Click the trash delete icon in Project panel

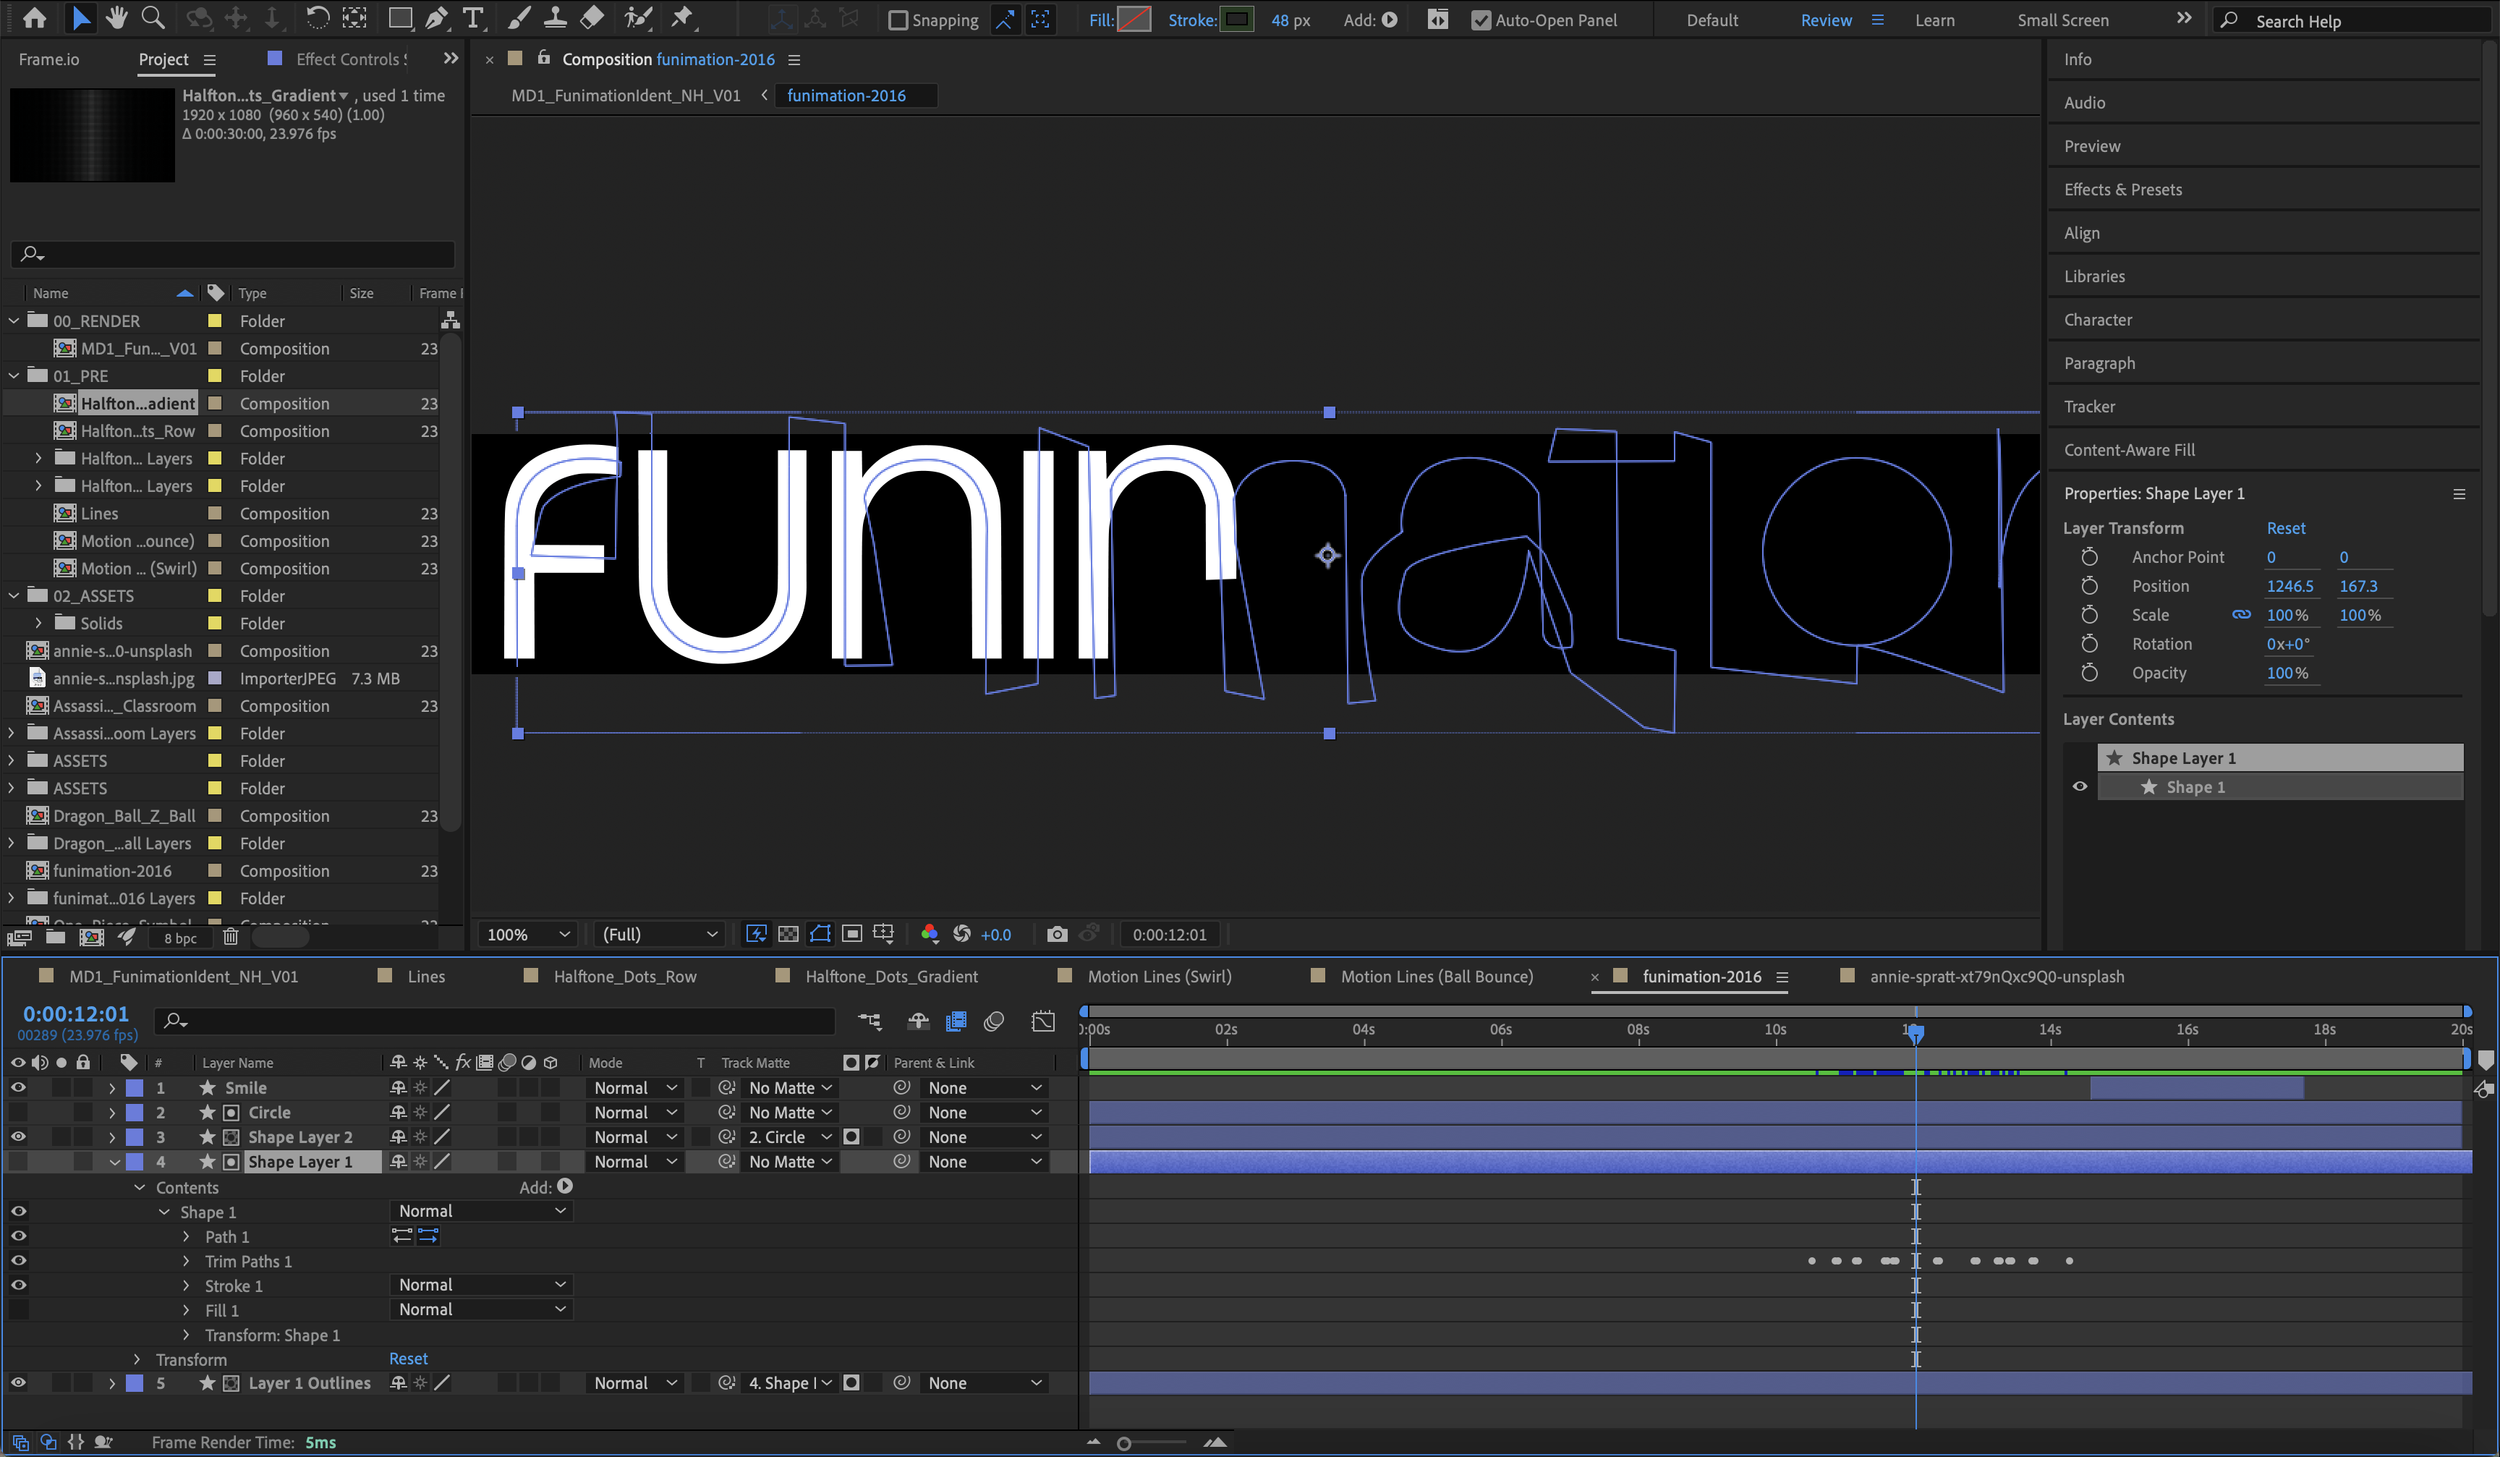230,937
